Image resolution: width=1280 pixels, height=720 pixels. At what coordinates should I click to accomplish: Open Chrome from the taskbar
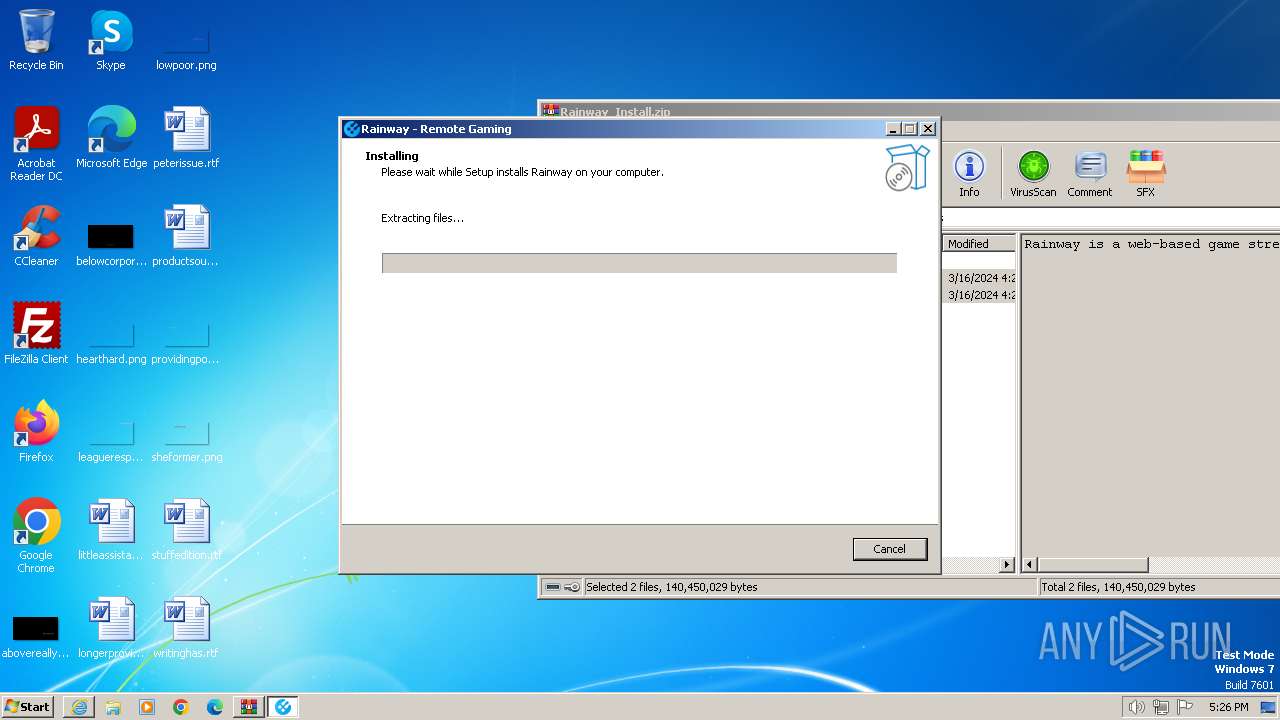pos(181,707)
